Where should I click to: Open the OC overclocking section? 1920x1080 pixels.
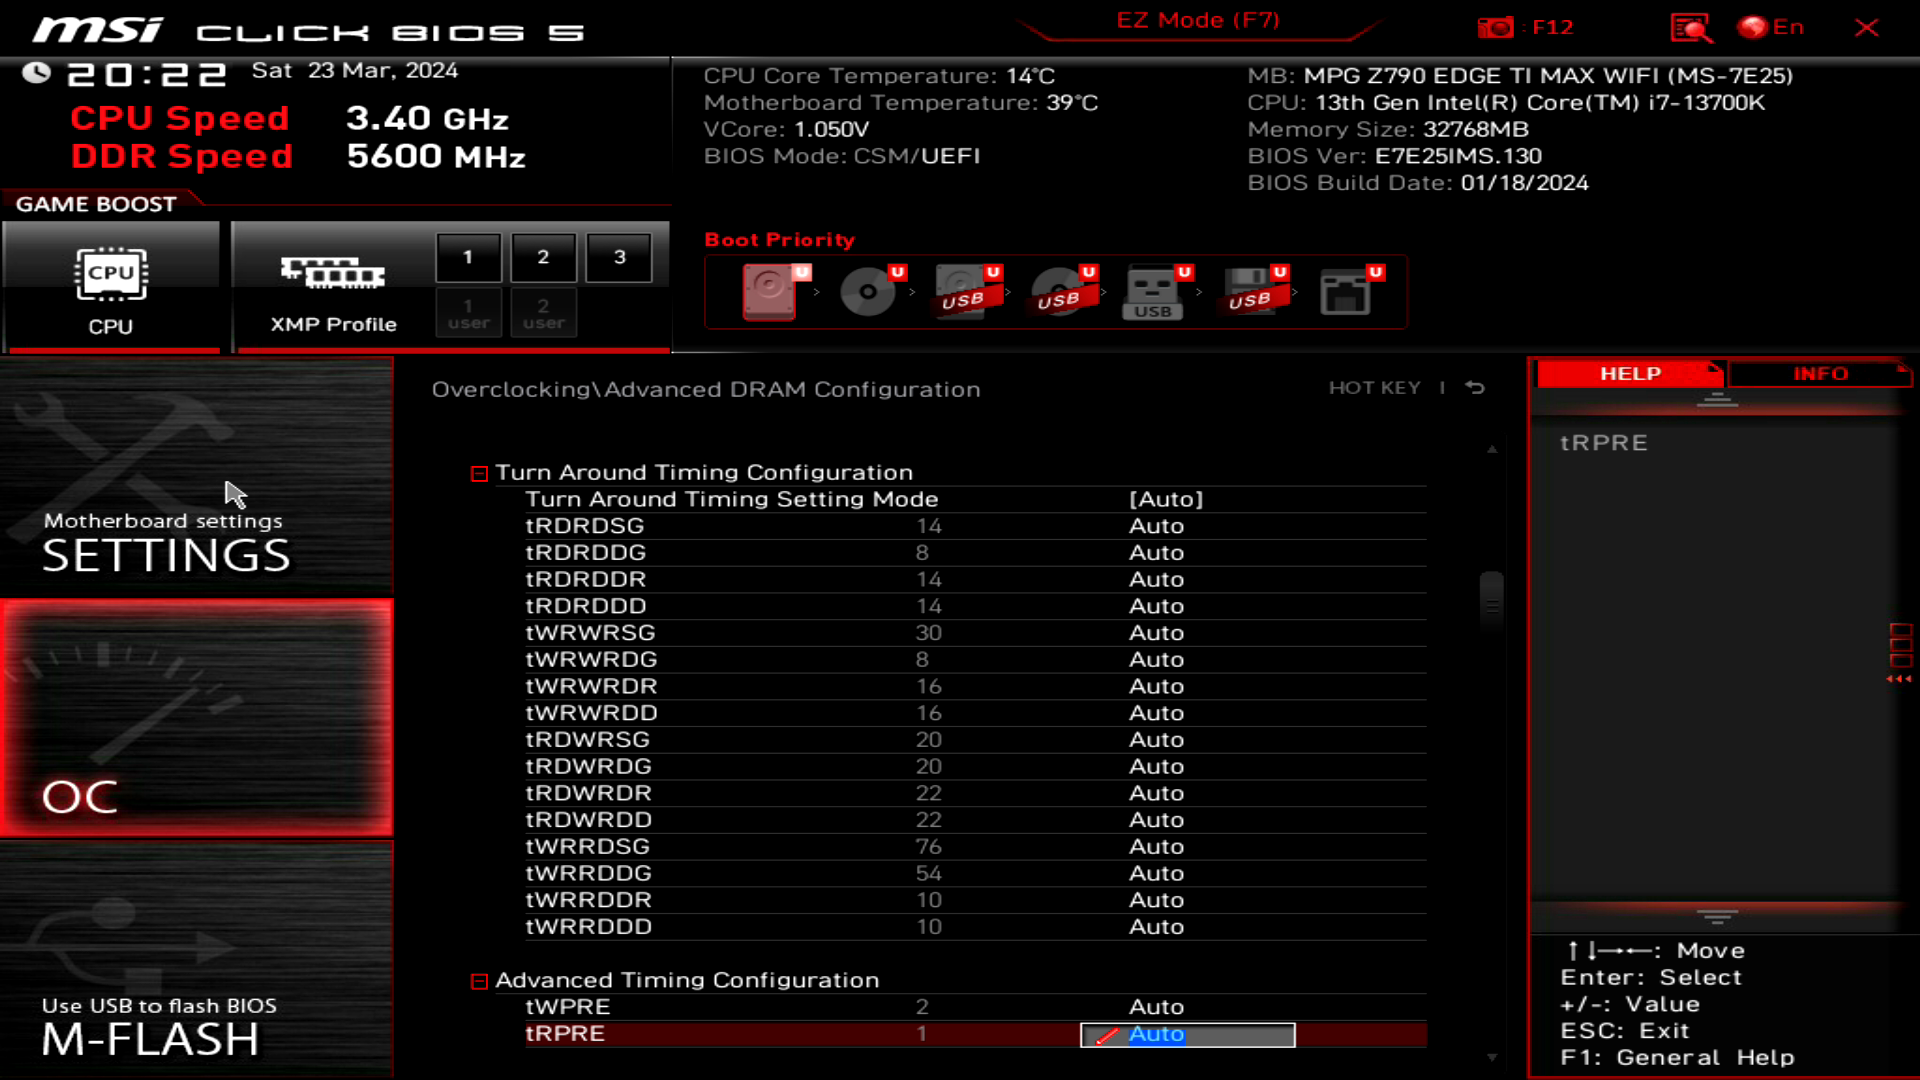pos(196,718)
